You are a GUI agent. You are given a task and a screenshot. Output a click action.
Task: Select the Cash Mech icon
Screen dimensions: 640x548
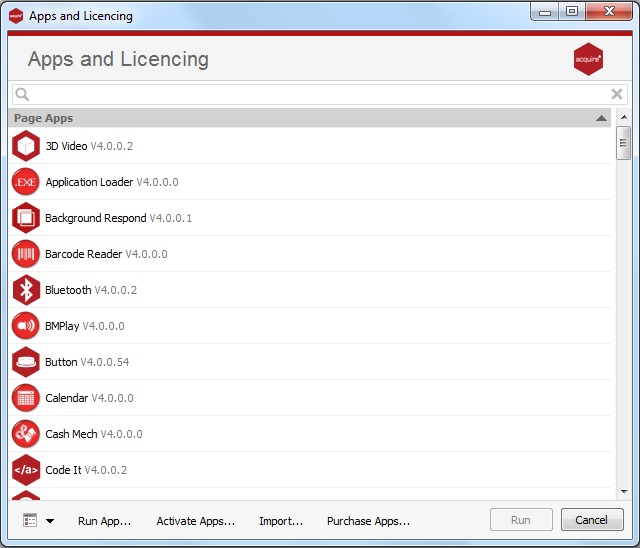tap(26, 434)
